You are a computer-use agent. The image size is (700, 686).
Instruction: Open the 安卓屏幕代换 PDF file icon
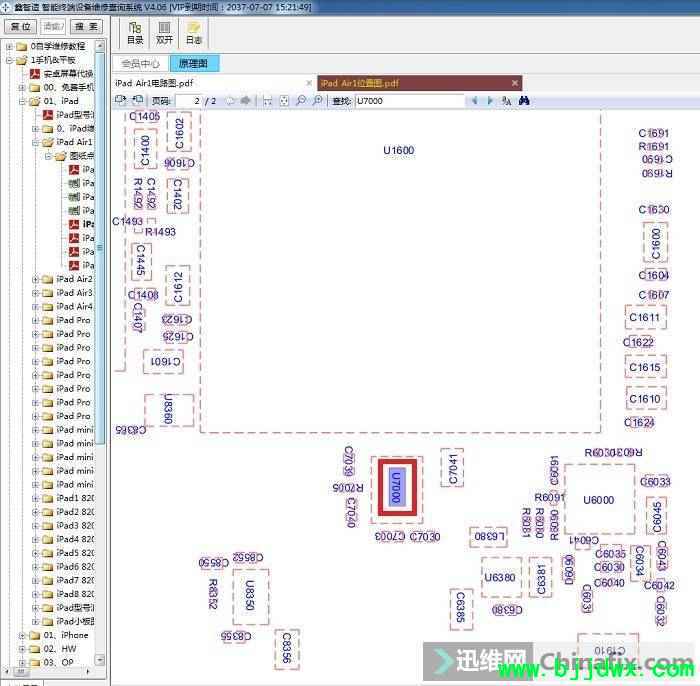point(35,74)
